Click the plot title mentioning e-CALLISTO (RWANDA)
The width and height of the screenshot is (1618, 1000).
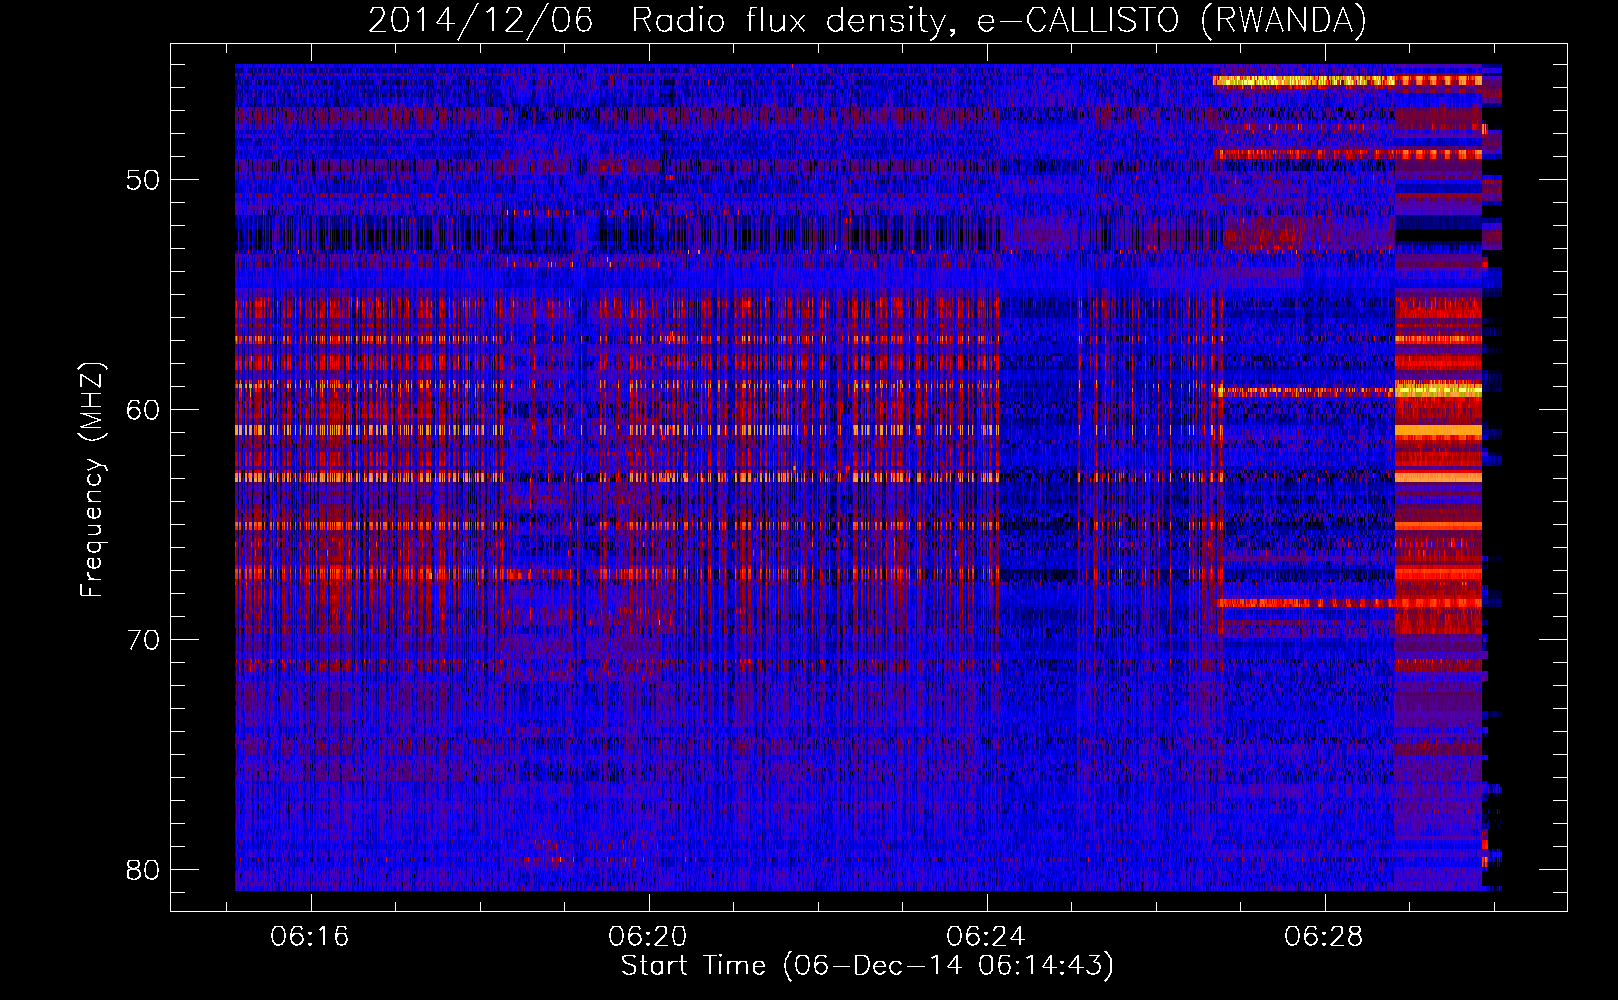867,20
